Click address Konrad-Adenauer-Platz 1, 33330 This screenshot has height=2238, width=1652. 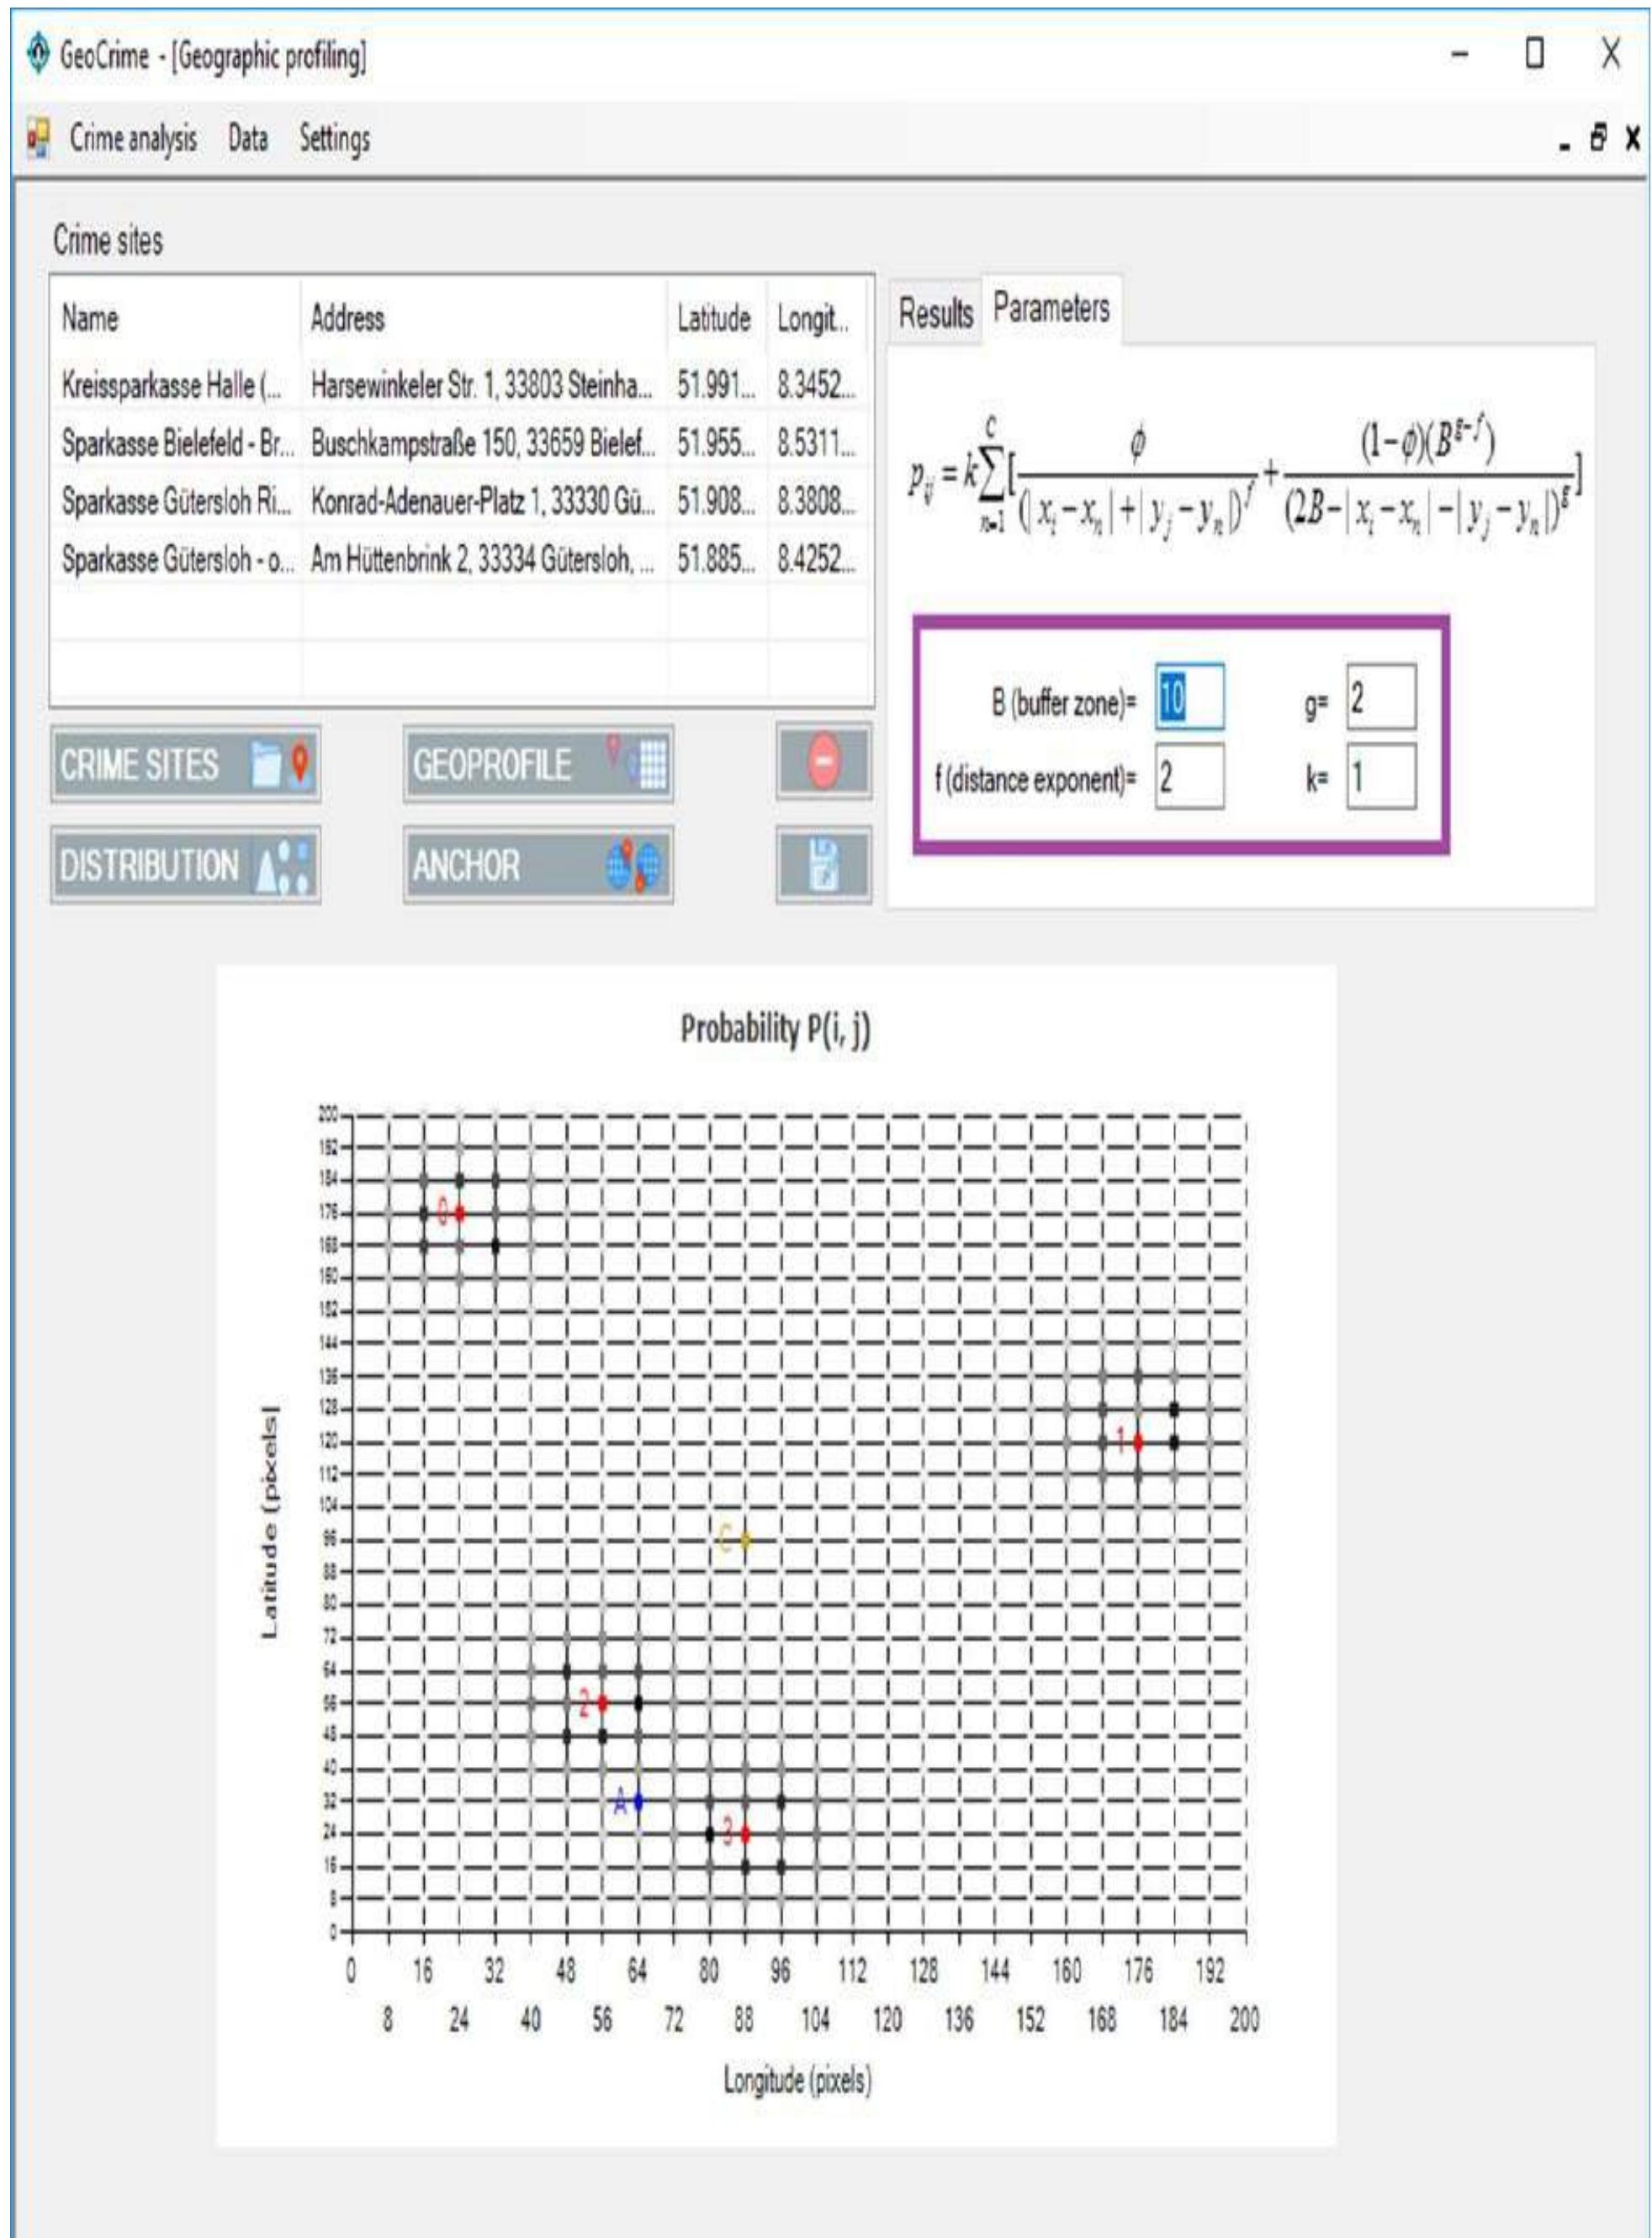pyautogui.click(x=481, y=501)
